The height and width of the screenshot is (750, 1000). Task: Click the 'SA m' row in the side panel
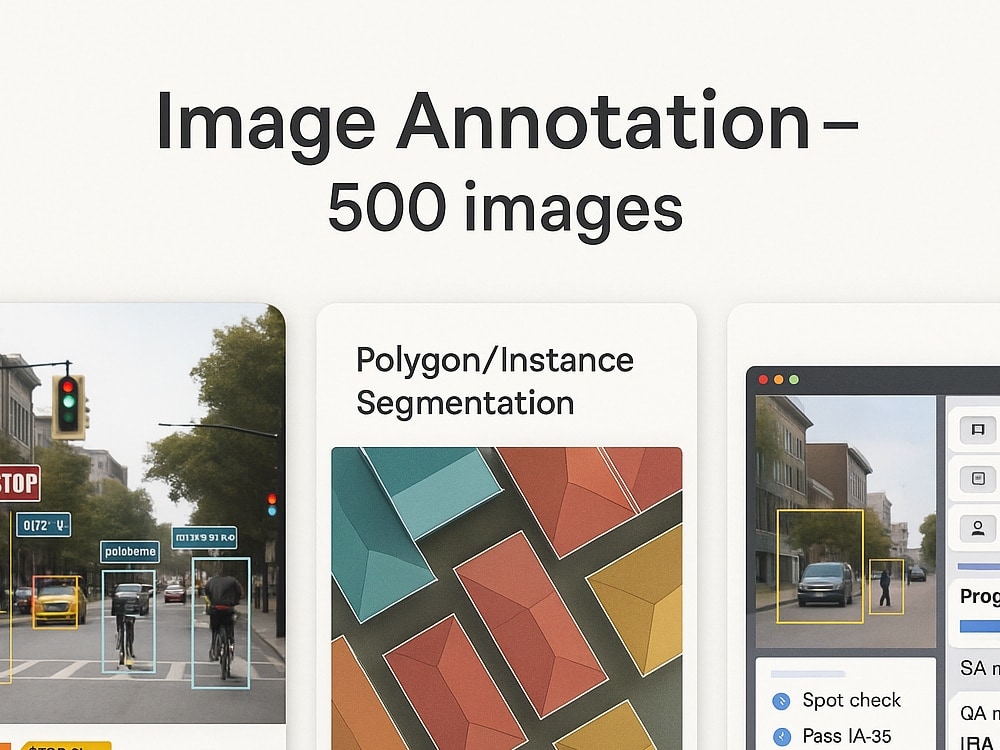[x=980, y=668]
